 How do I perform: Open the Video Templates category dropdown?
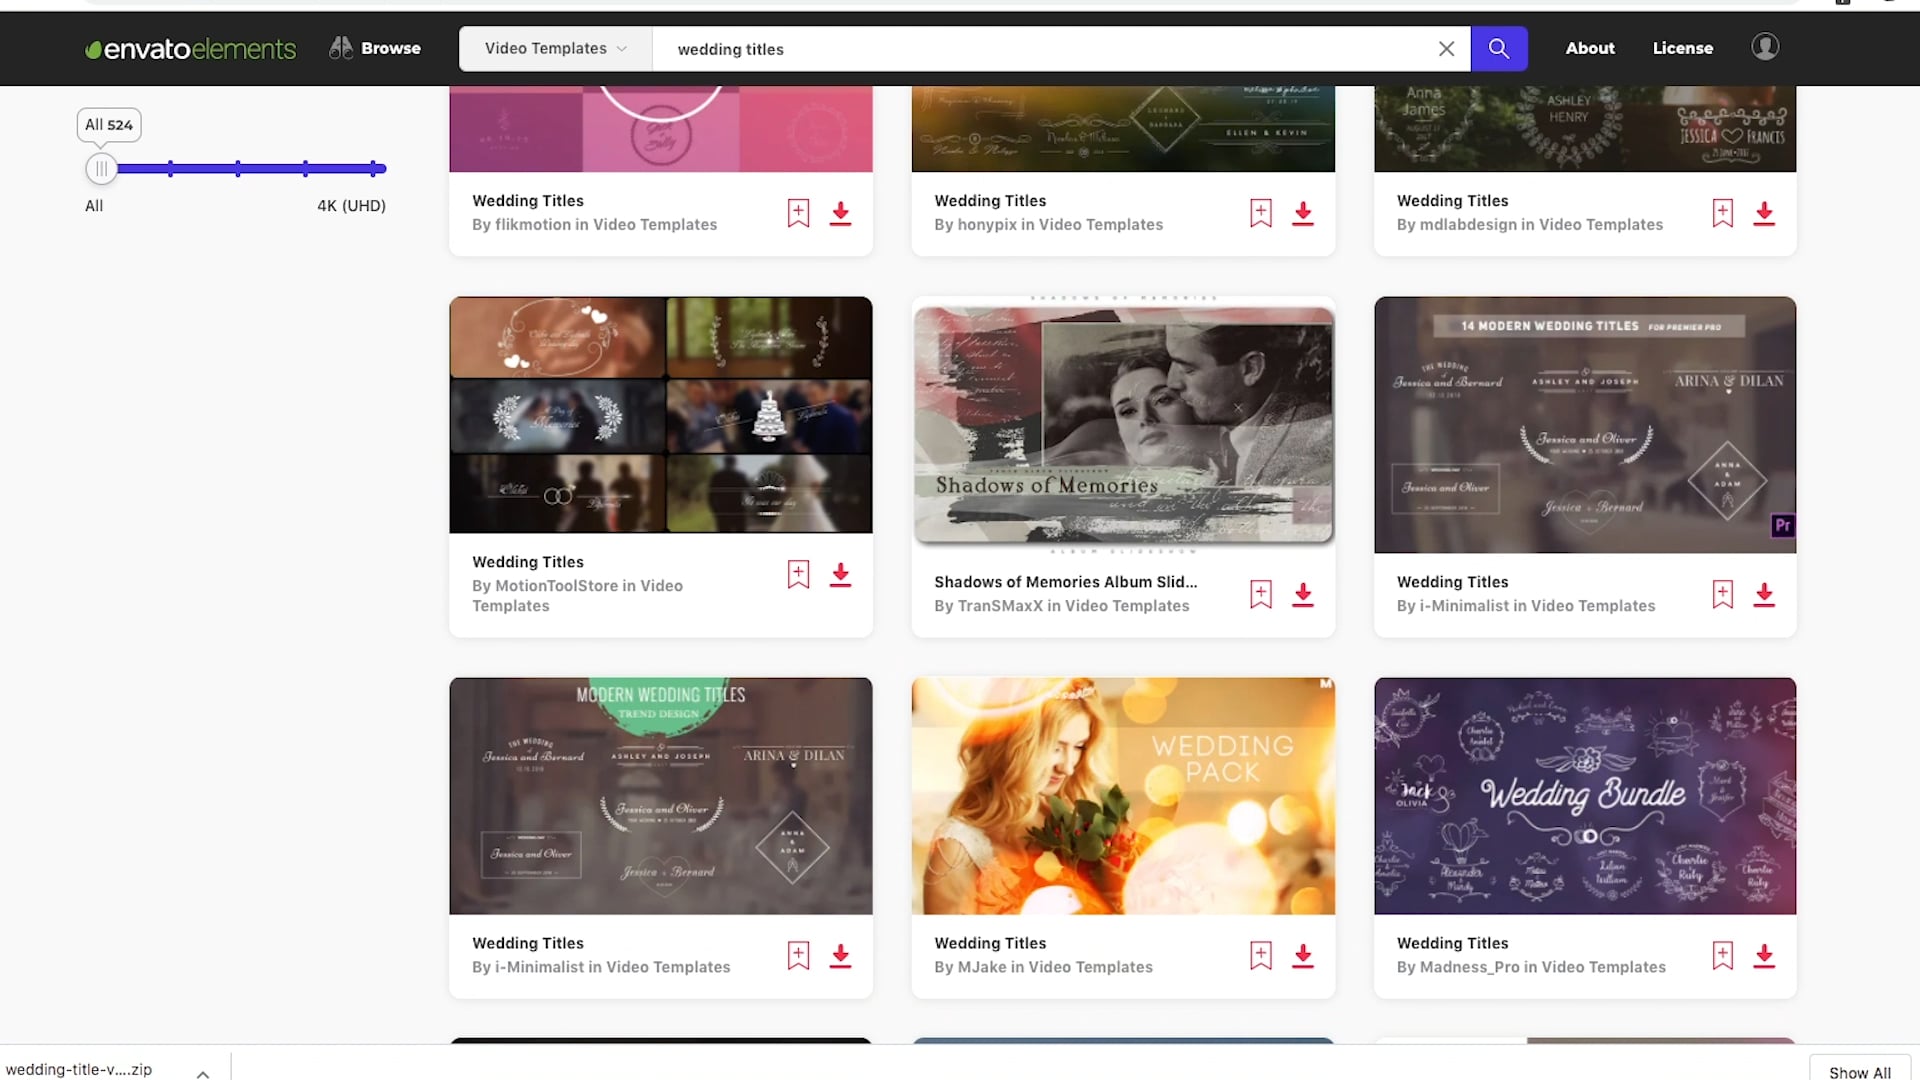point(553,48)
